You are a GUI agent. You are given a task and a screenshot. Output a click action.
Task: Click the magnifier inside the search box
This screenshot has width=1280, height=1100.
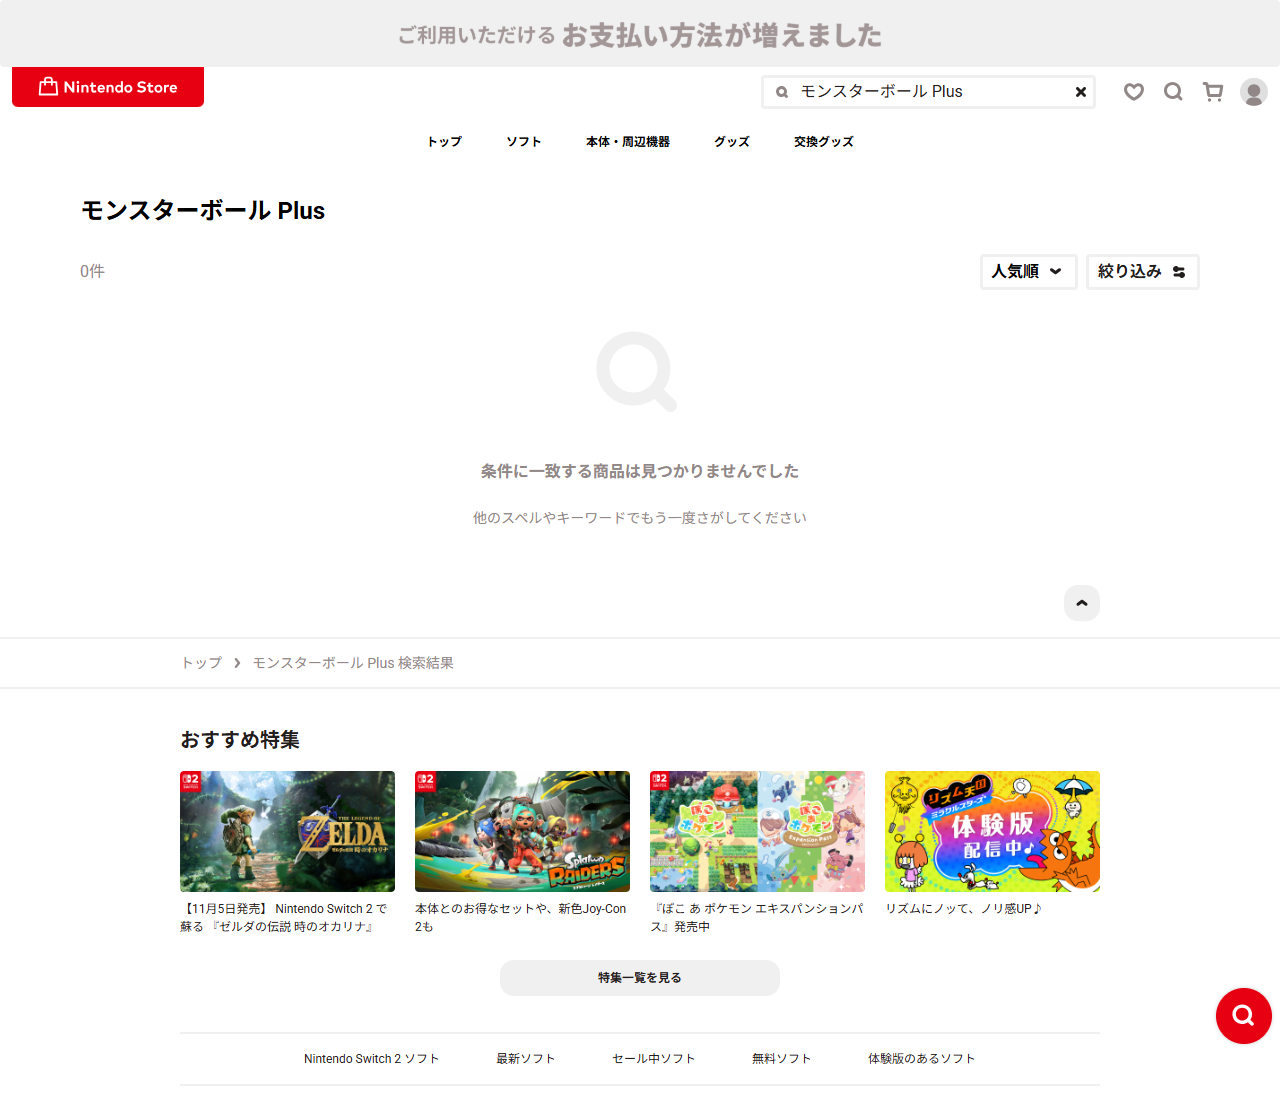(782, 92)
